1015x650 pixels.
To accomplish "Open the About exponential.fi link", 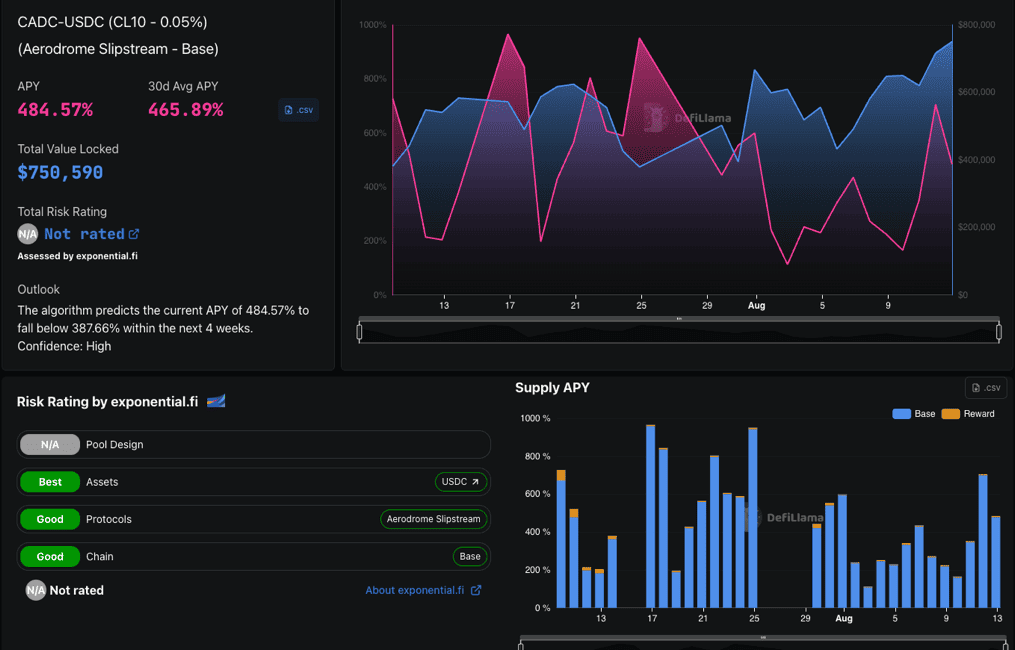I will click(414, 590).
